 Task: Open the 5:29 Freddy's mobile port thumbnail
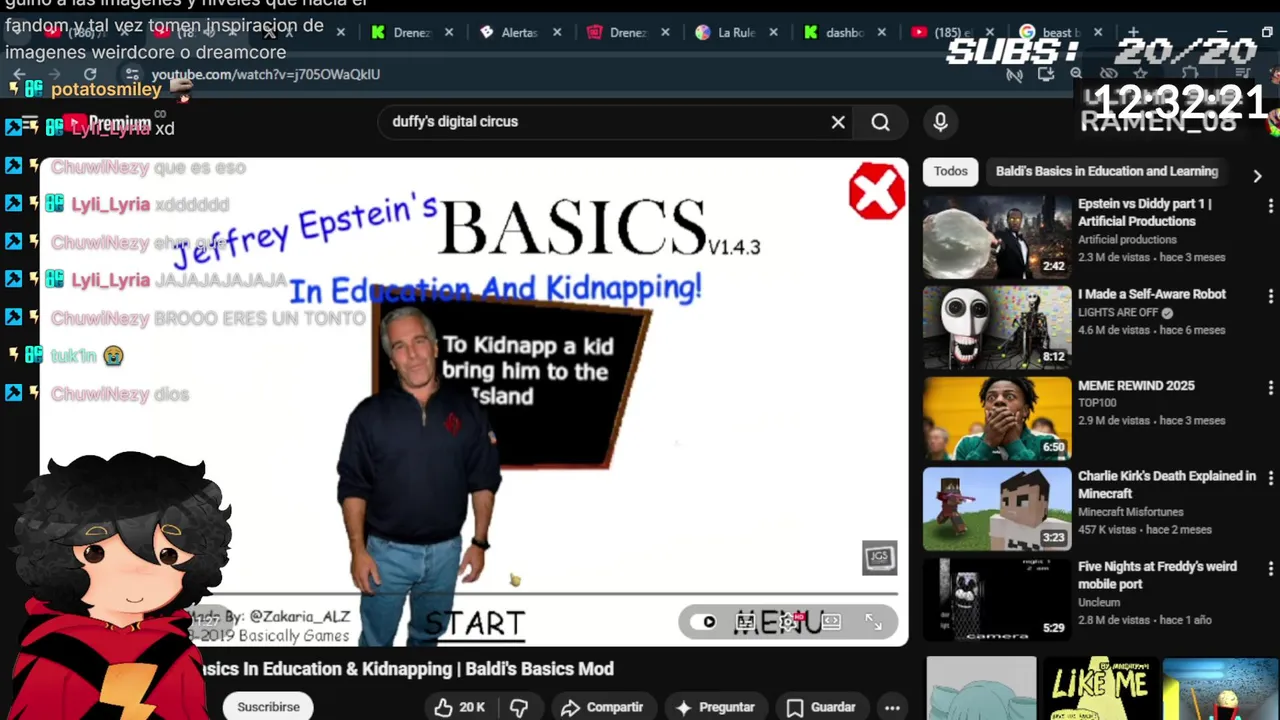click(x=996, y=600)
